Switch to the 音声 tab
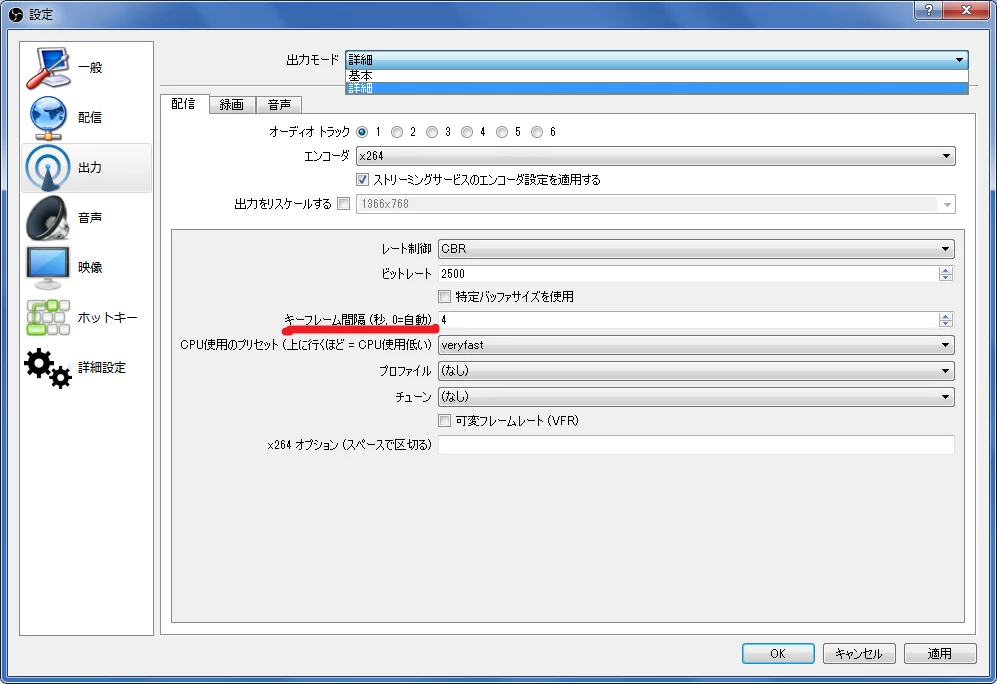The width and height of the screenshot is (997, 684). point(279,105)
